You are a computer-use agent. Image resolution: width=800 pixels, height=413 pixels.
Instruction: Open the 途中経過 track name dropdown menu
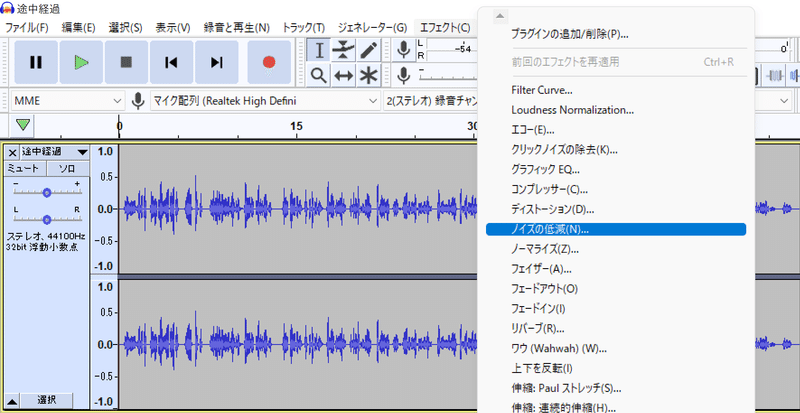pos(54,152)
